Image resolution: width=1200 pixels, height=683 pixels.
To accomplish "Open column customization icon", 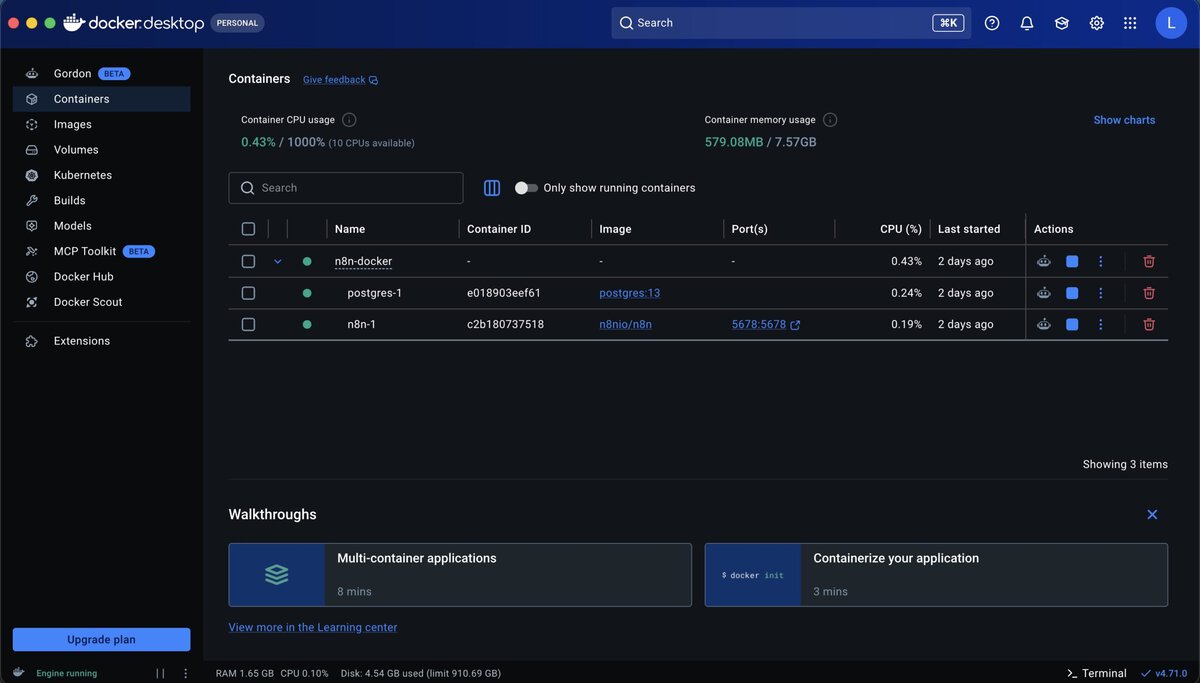I will pyautogui.click(x=492, y=188).
